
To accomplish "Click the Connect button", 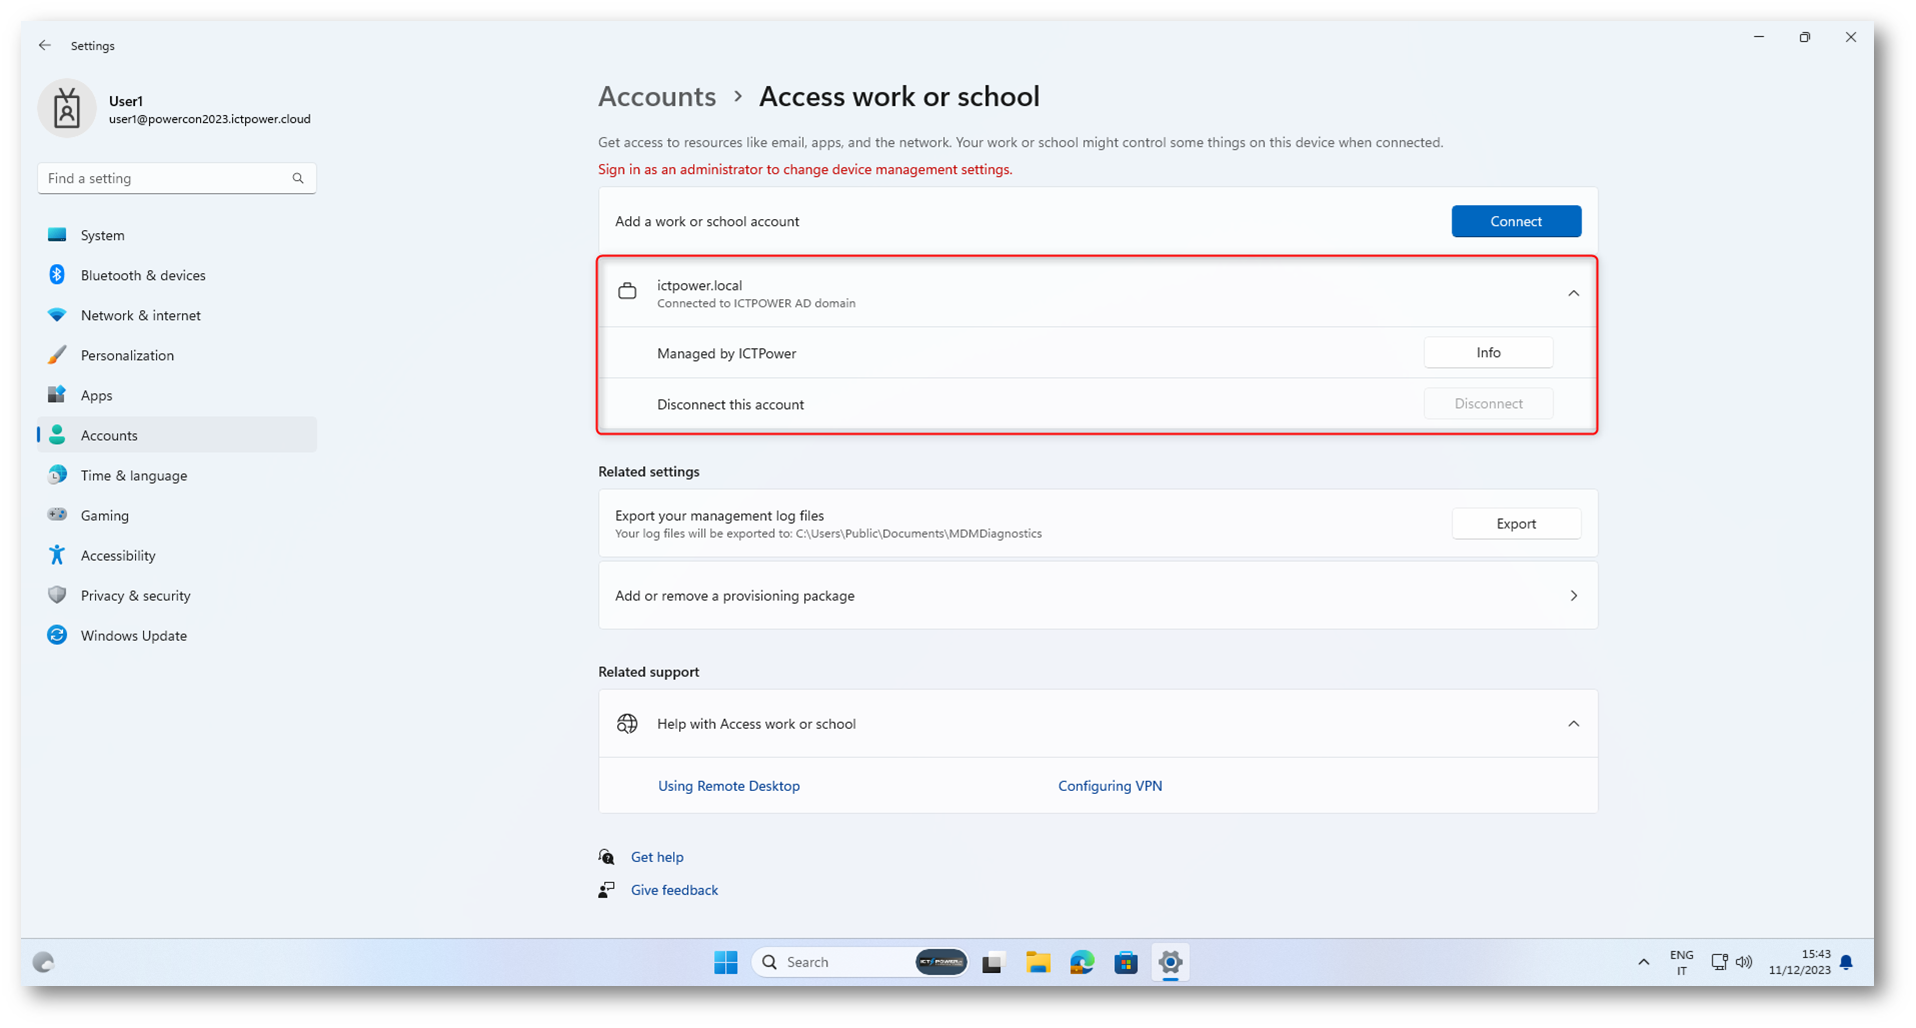I will click(1516, 221).
